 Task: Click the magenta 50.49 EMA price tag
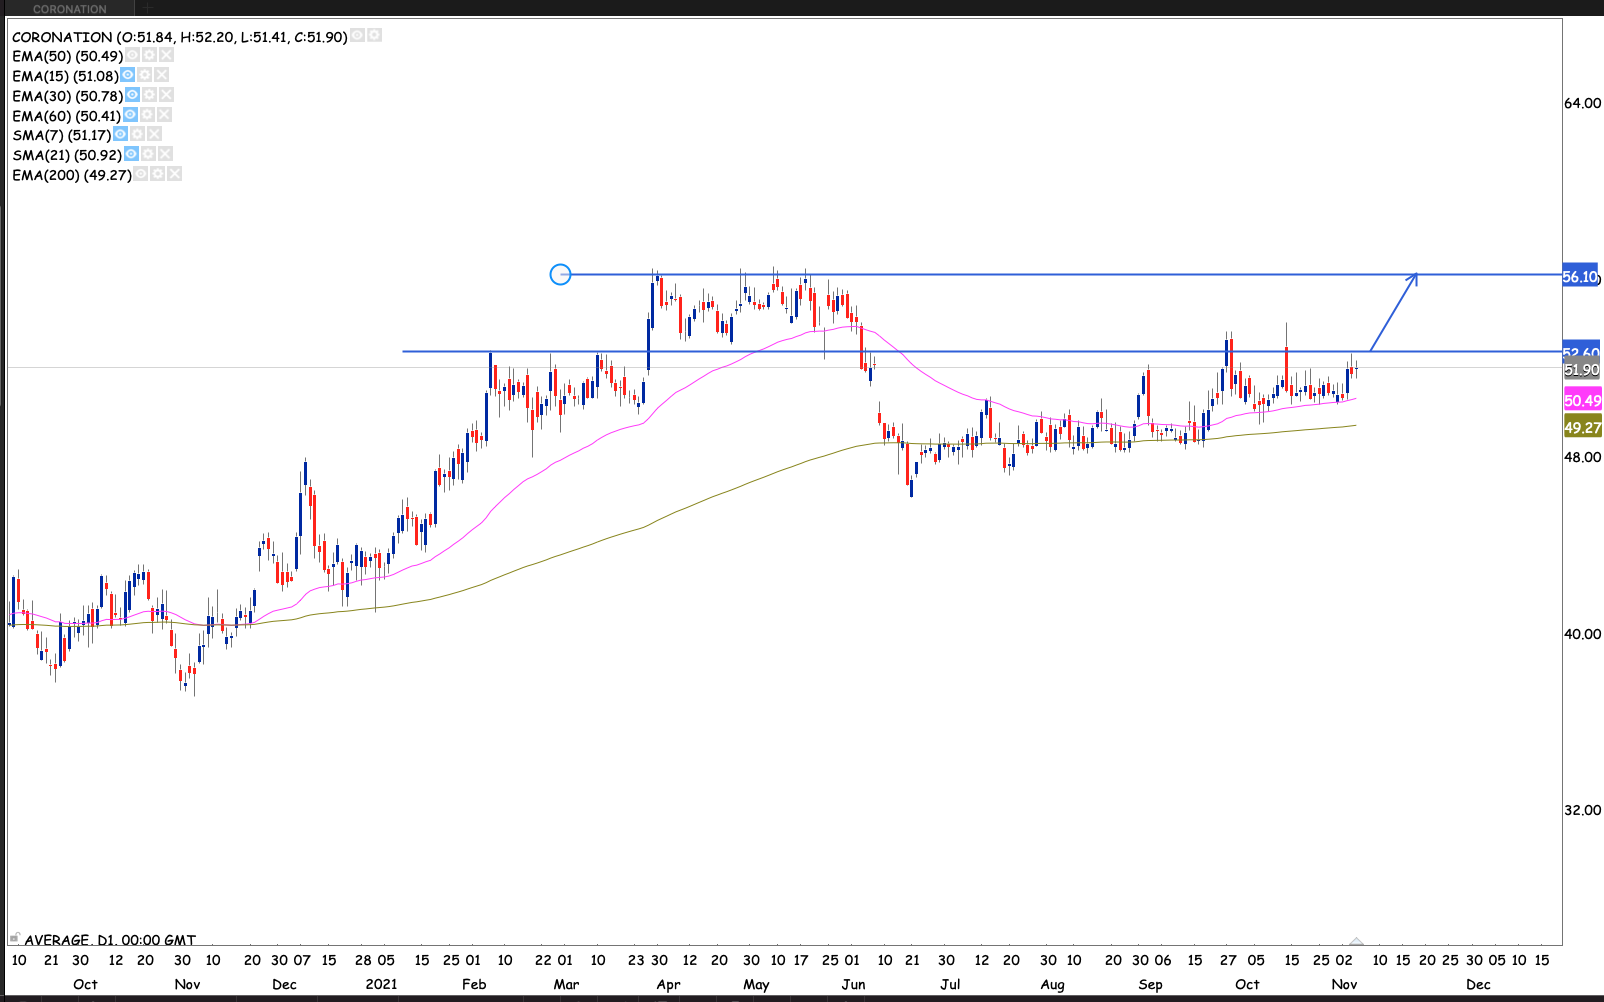1582,401
